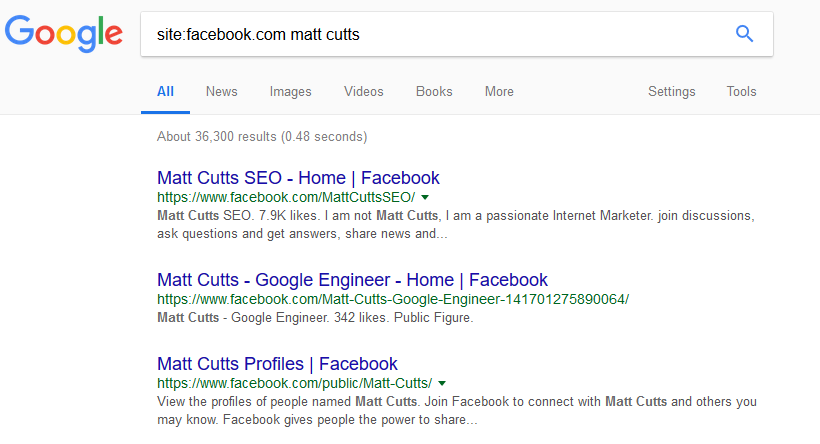The height and width of the screenshot is (444, 820).
Task: Switch to the News tab
Action: pyautogui.click(x=222, y=92)
